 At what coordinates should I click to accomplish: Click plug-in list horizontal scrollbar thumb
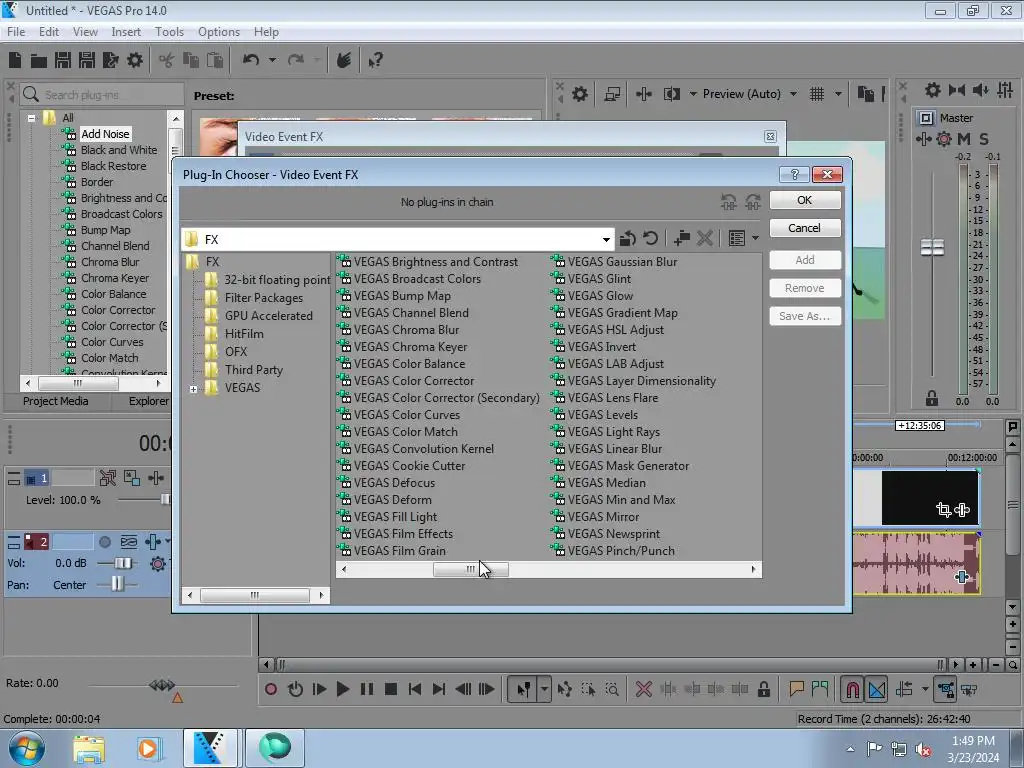[x=471, y=569]
